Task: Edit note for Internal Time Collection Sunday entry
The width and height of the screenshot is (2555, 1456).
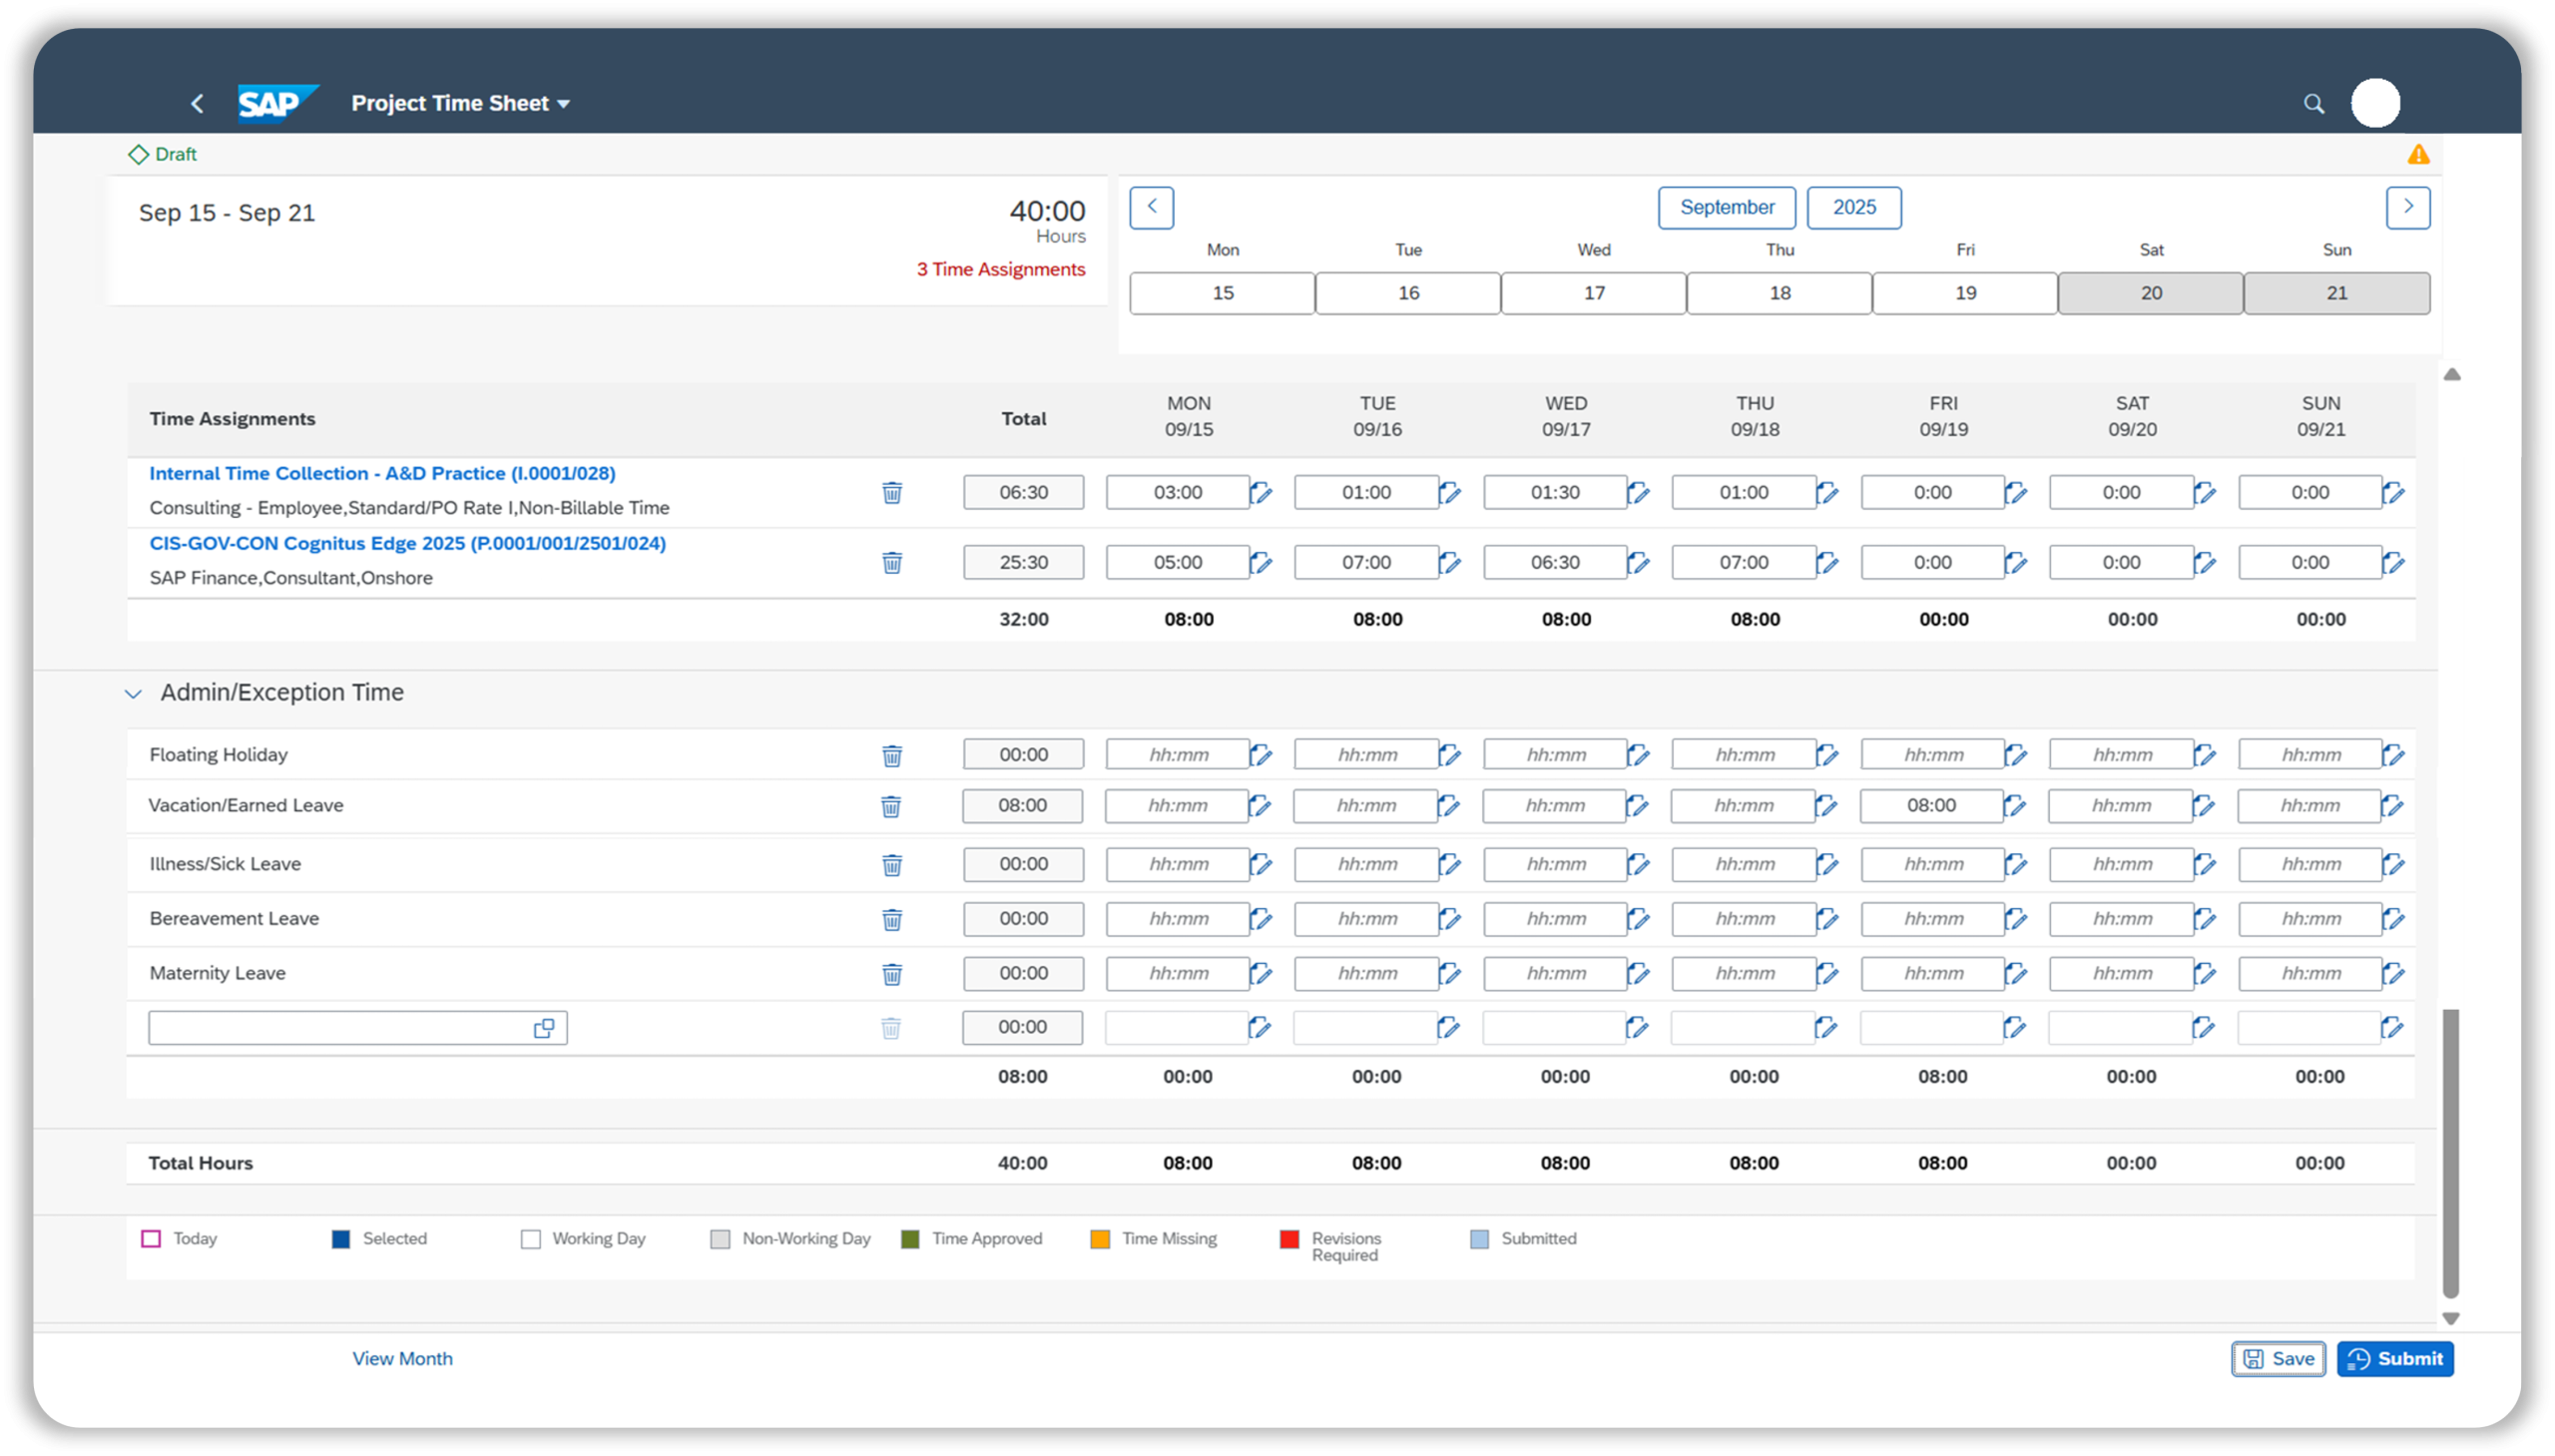Action: [x=2393, y=492]
